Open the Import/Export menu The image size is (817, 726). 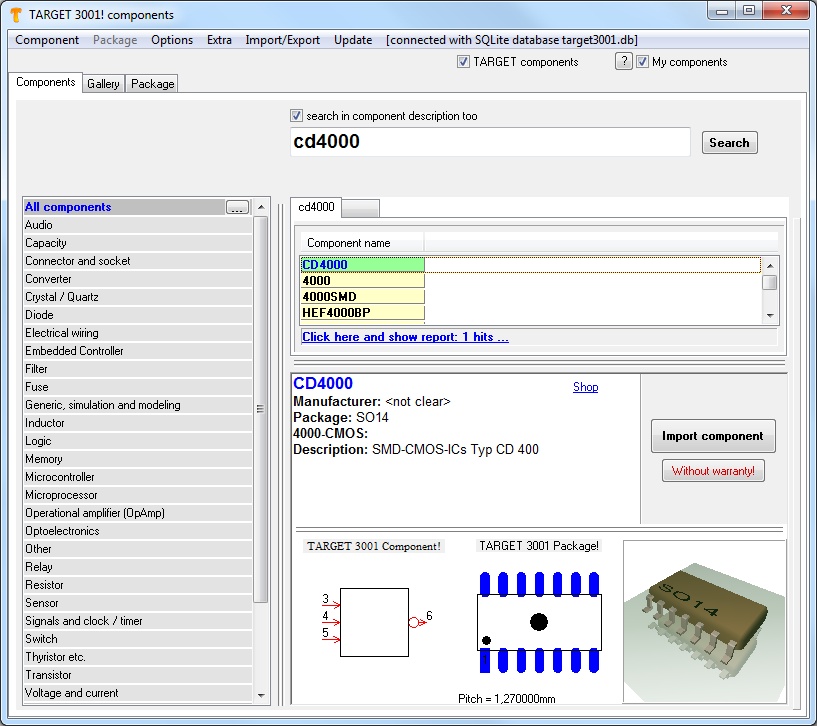pyautogui.click(x=283, y=40)
